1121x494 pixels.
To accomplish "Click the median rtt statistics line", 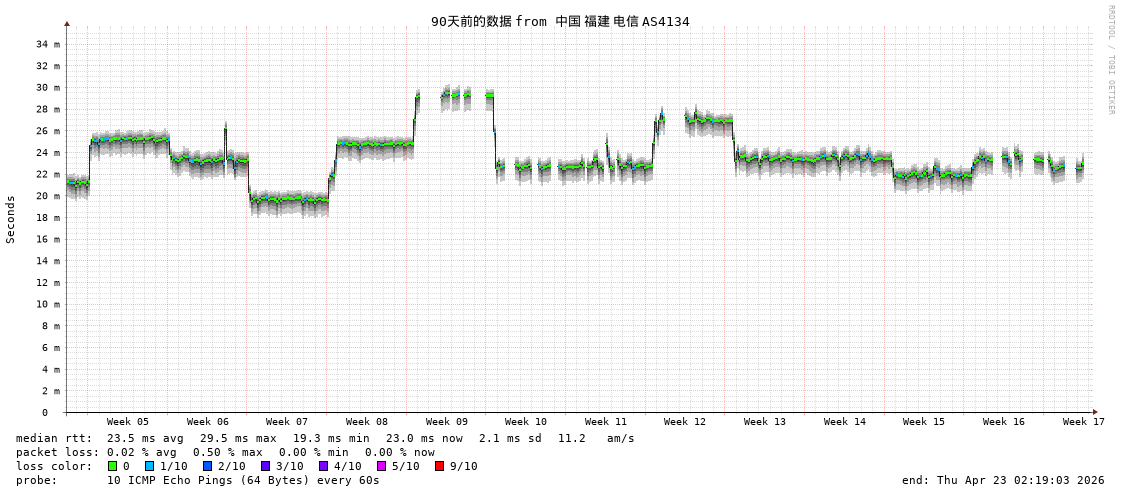I will (325, 438).
